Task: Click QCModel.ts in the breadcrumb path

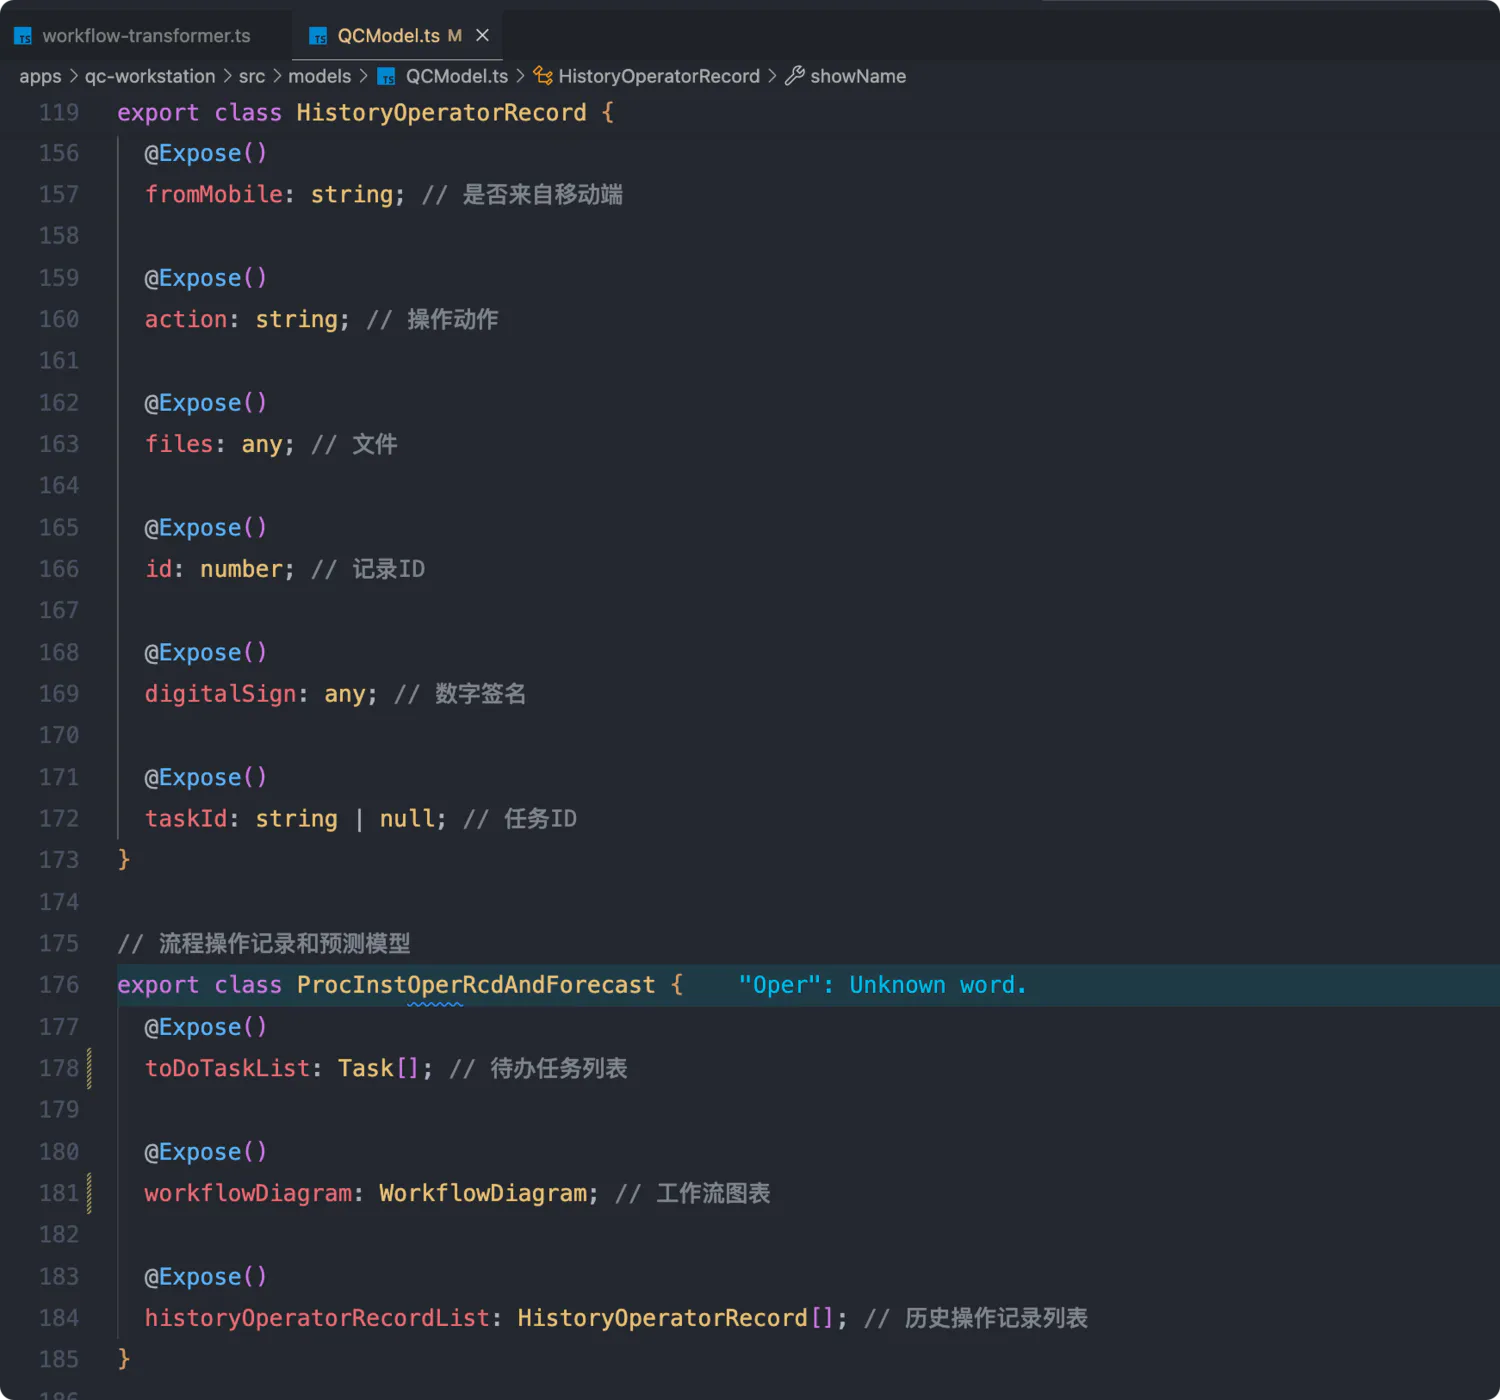Action: (x=457, y=77)
